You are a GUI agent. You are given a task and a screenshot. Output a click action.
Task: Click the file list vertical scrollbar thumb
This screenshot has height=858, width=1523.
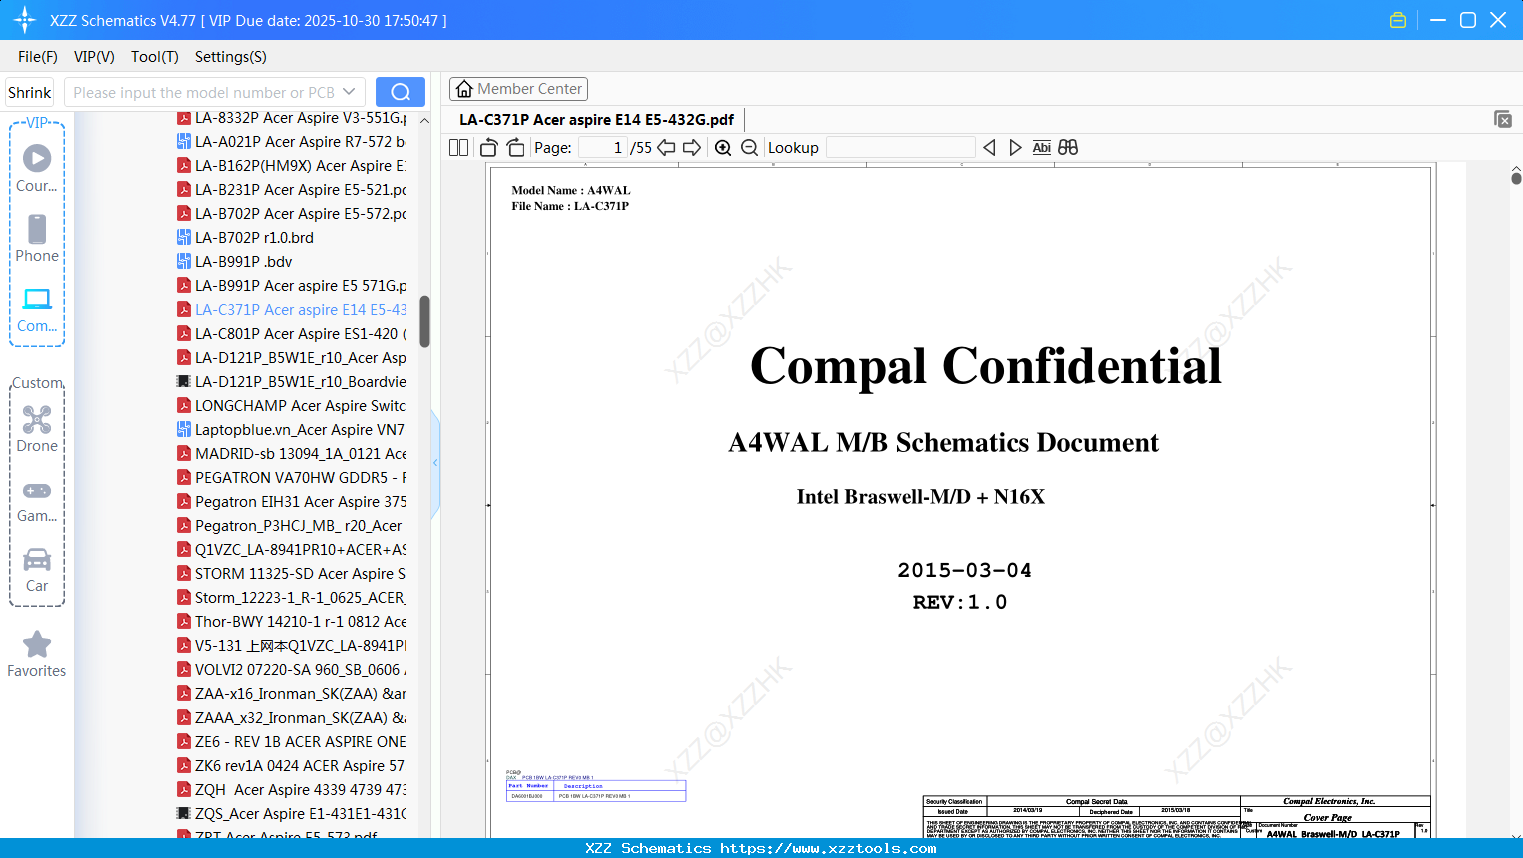(x=424, y=321)
